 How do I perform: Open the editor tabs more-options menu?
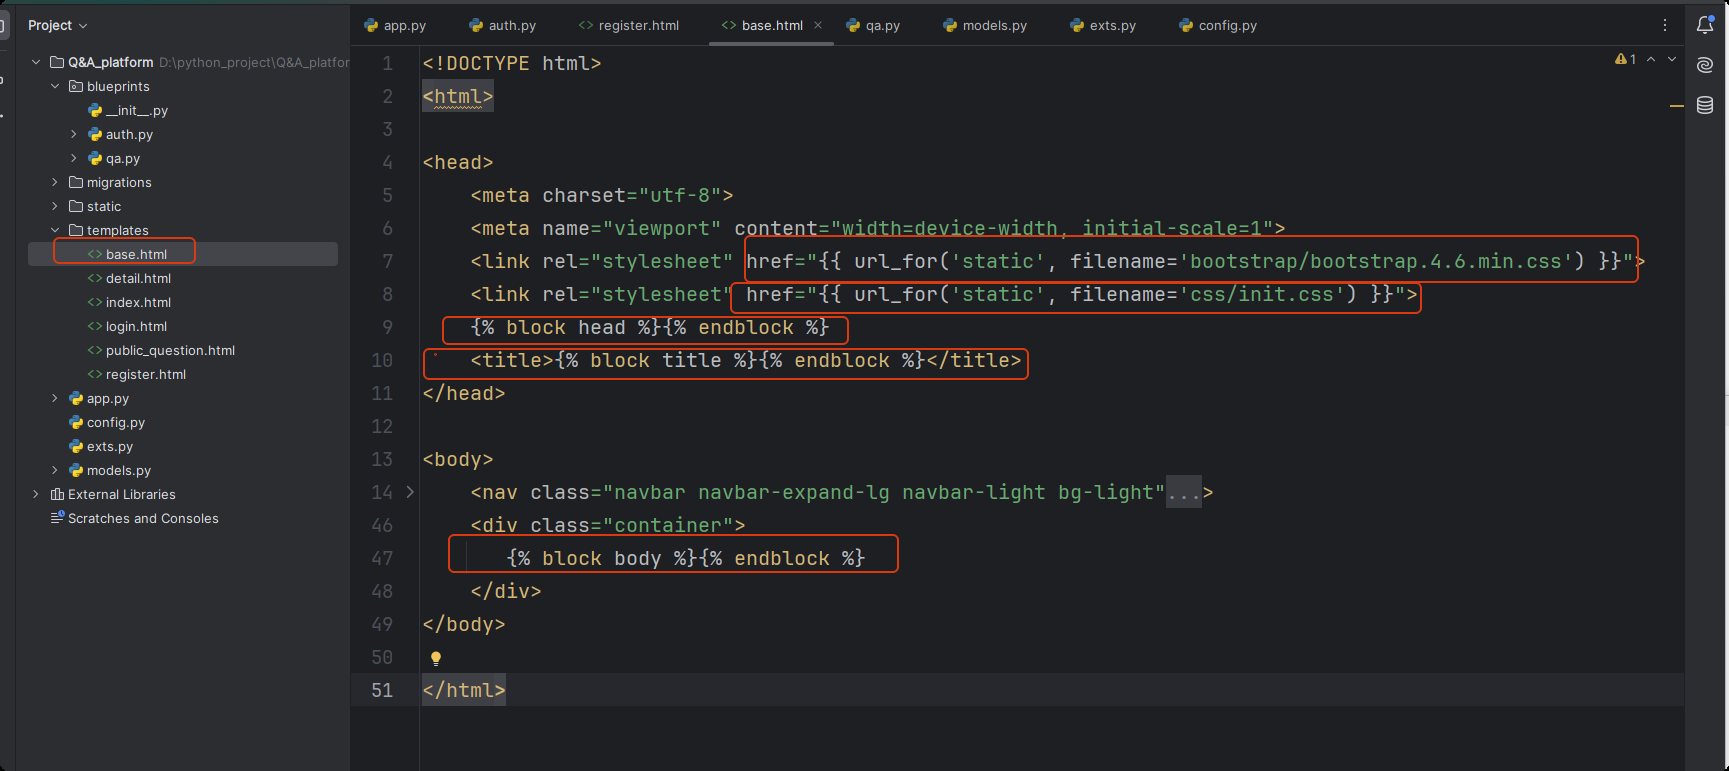point(1665,25)
